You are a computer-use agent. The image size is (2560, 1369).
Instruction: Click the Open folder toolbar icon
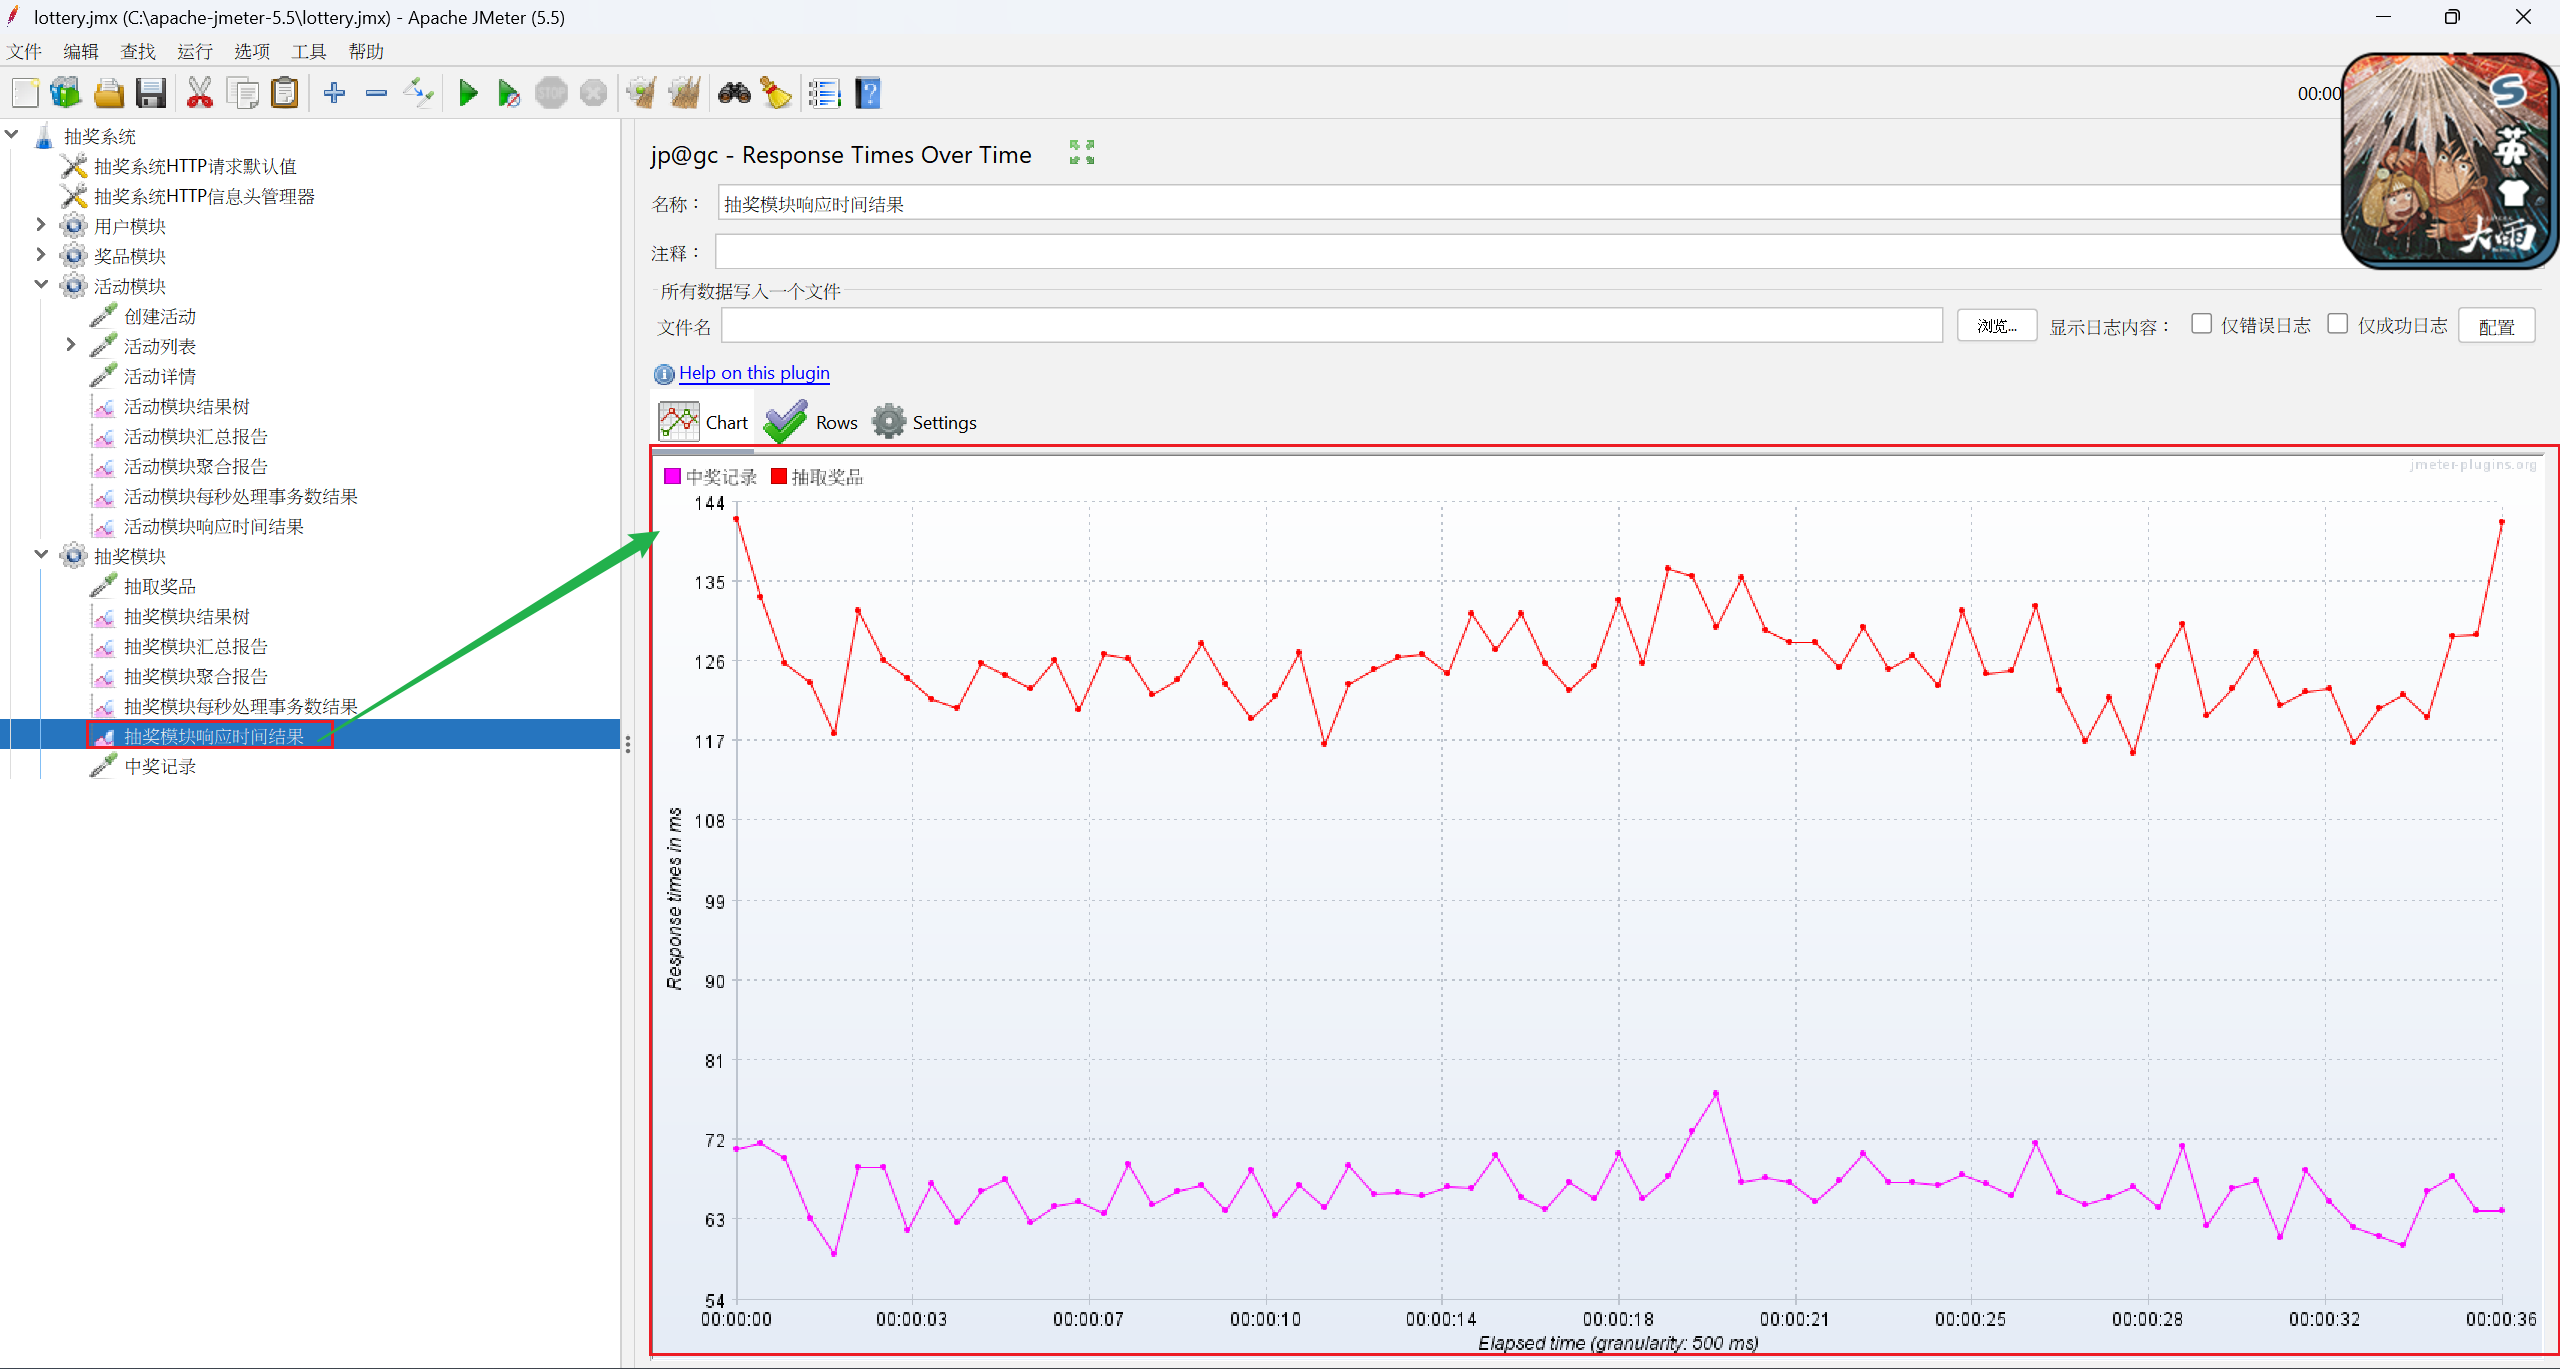[x=108, y=94]
